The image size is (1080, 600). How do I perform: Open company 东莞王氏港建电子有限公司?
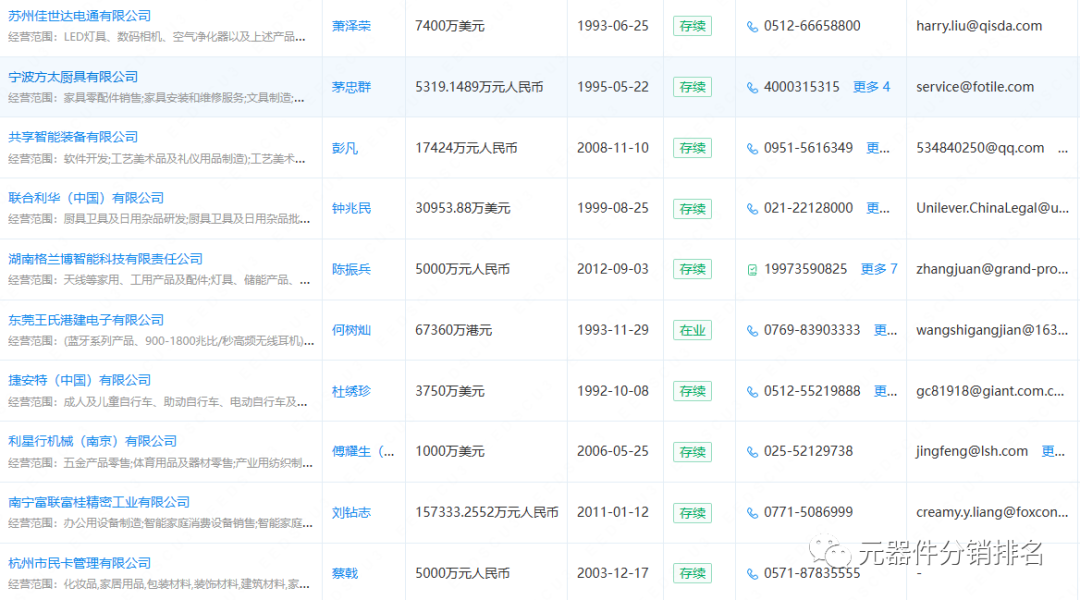coord(86,320)
